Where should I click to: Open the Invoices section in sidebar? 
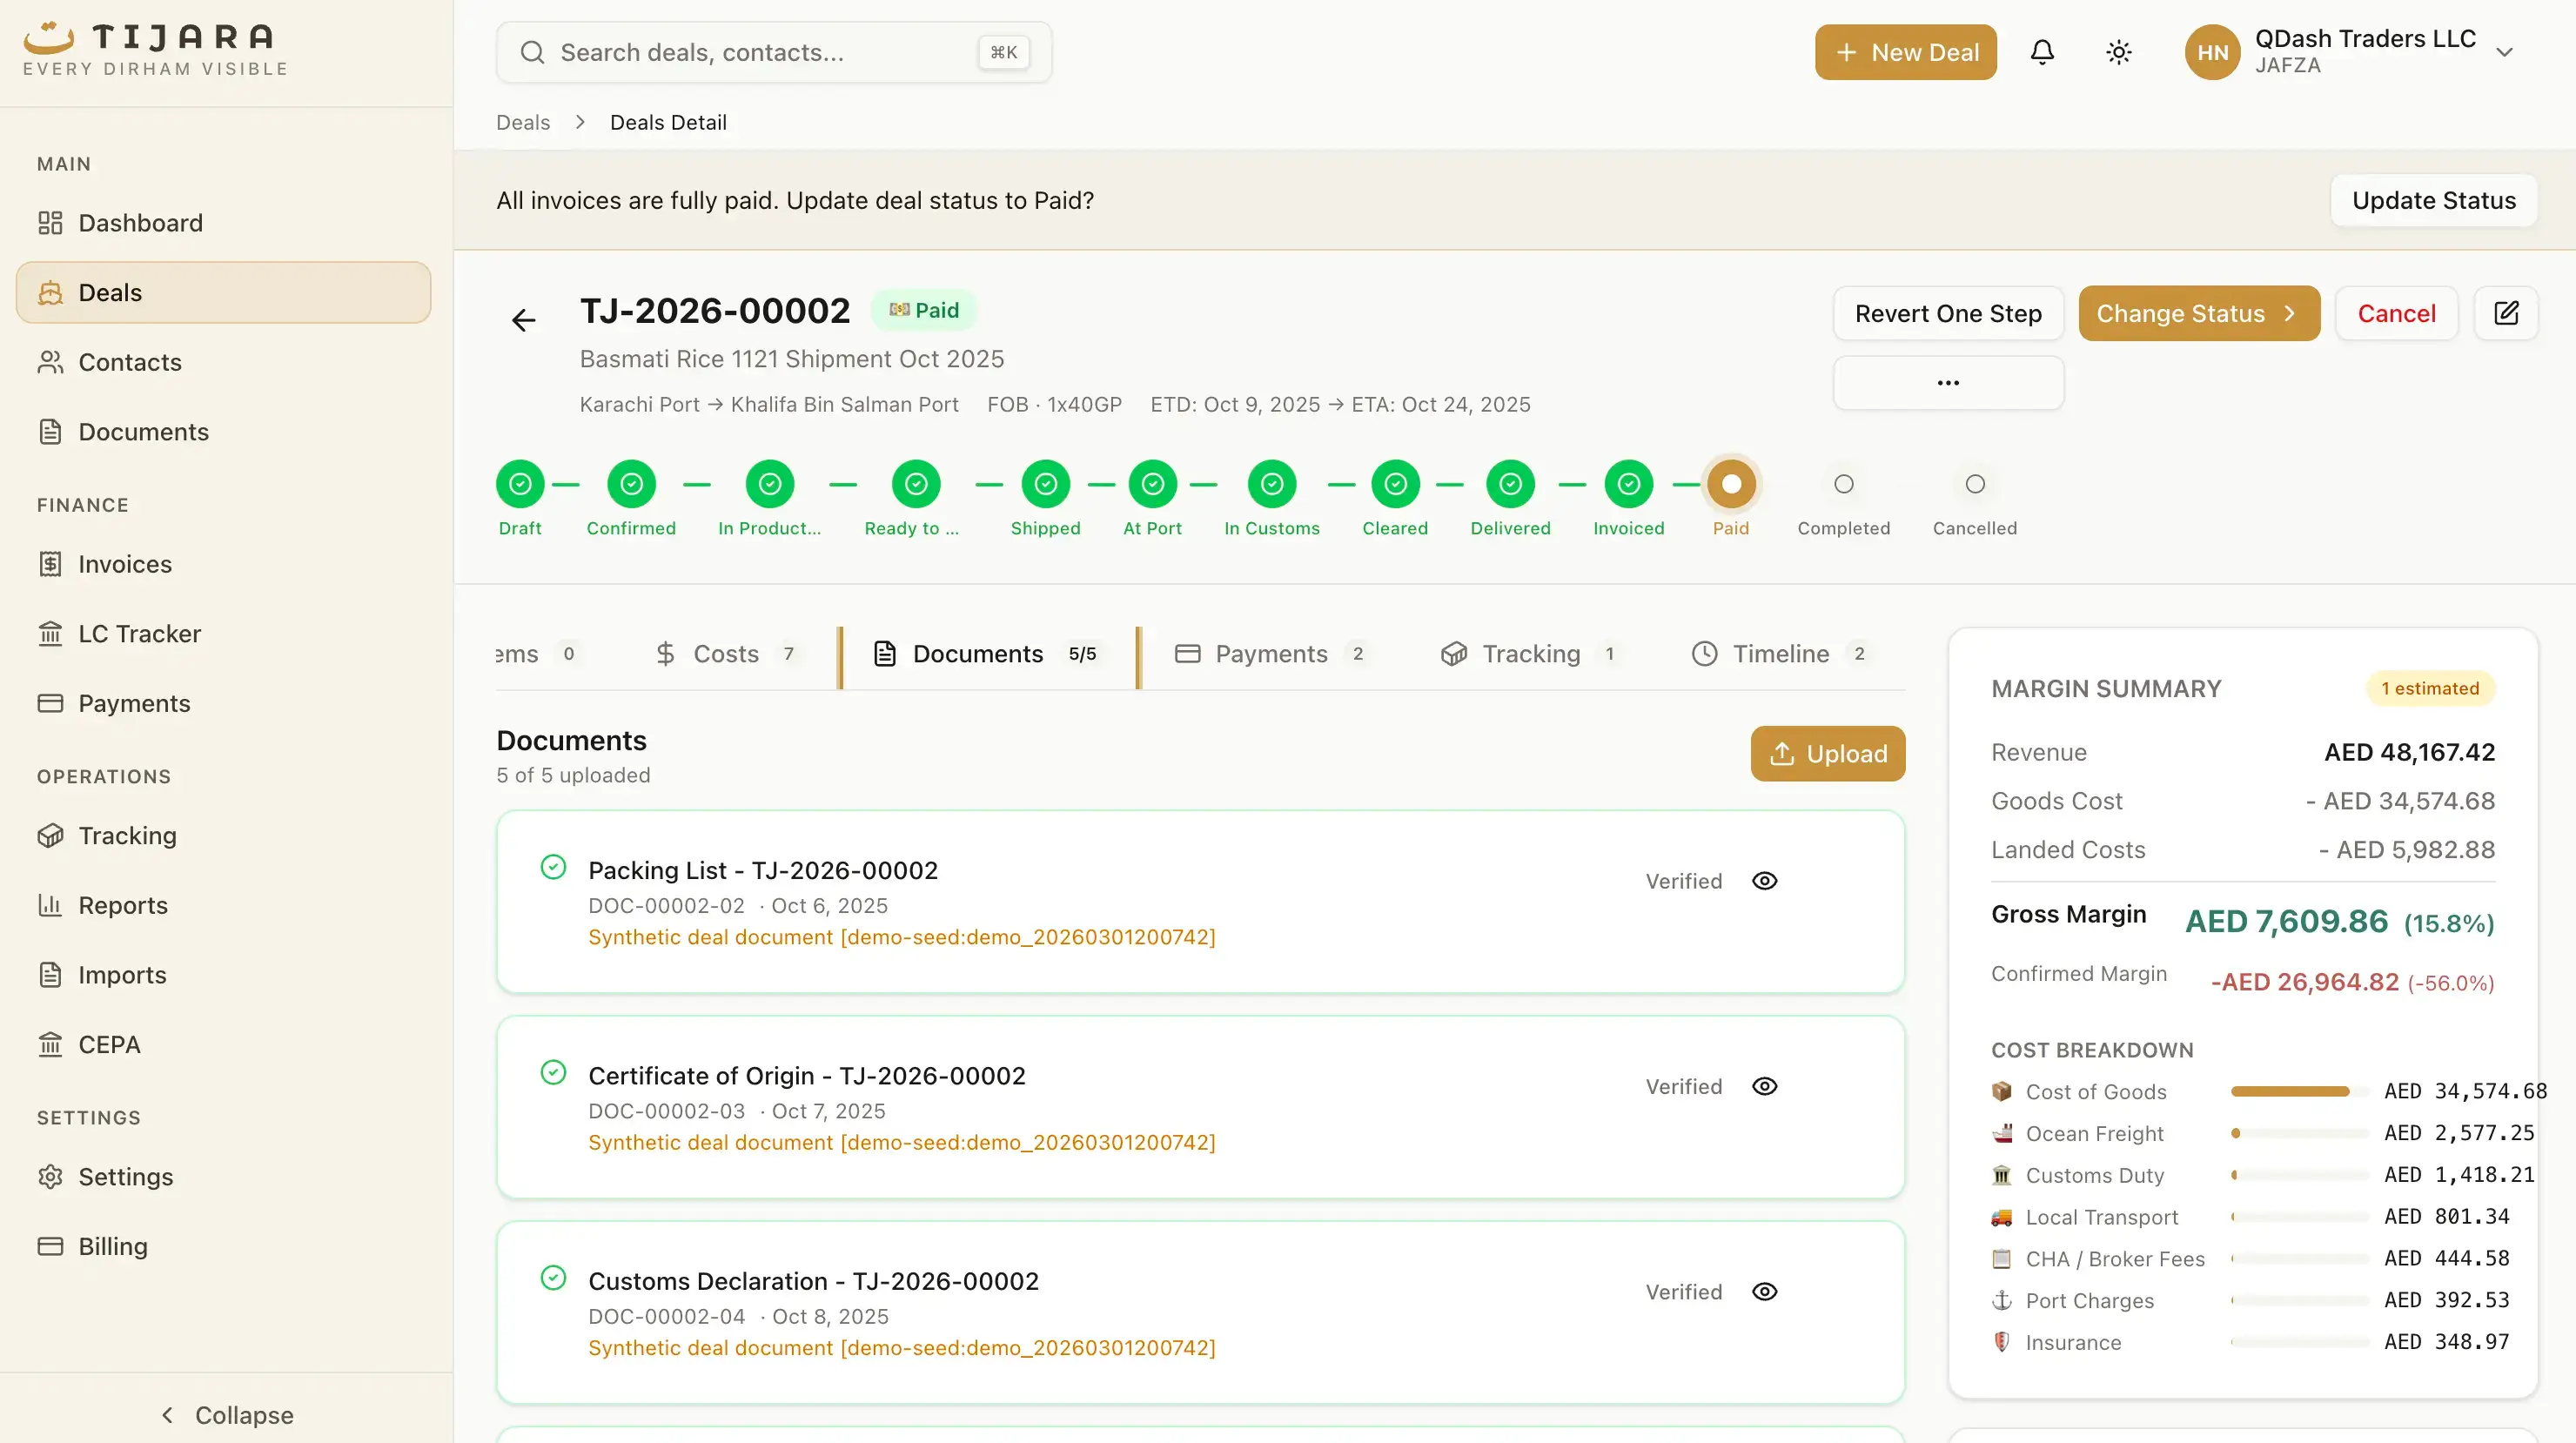(x=125, y=564)
